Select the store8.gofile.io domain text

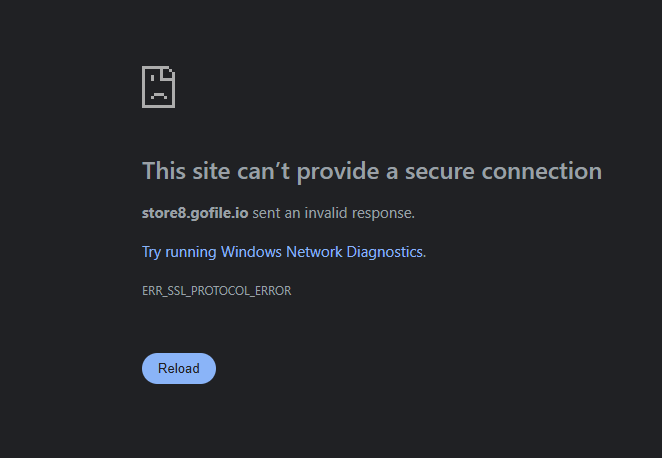coord(194,213)
